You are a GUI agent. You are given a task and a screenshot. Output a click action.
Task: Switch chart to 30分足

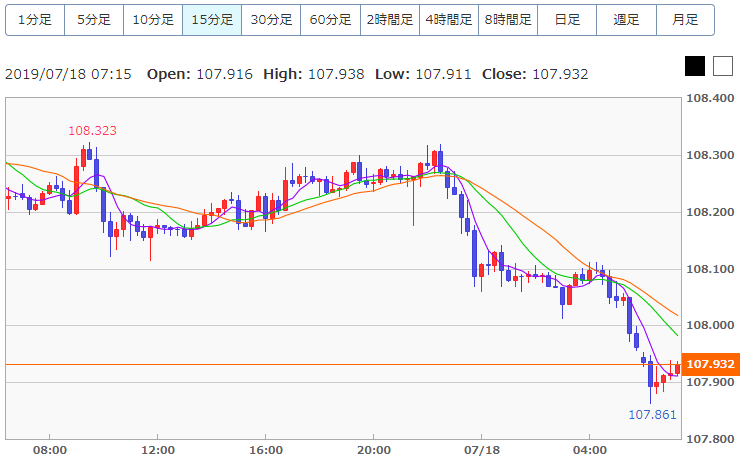(x=271, y=20)
